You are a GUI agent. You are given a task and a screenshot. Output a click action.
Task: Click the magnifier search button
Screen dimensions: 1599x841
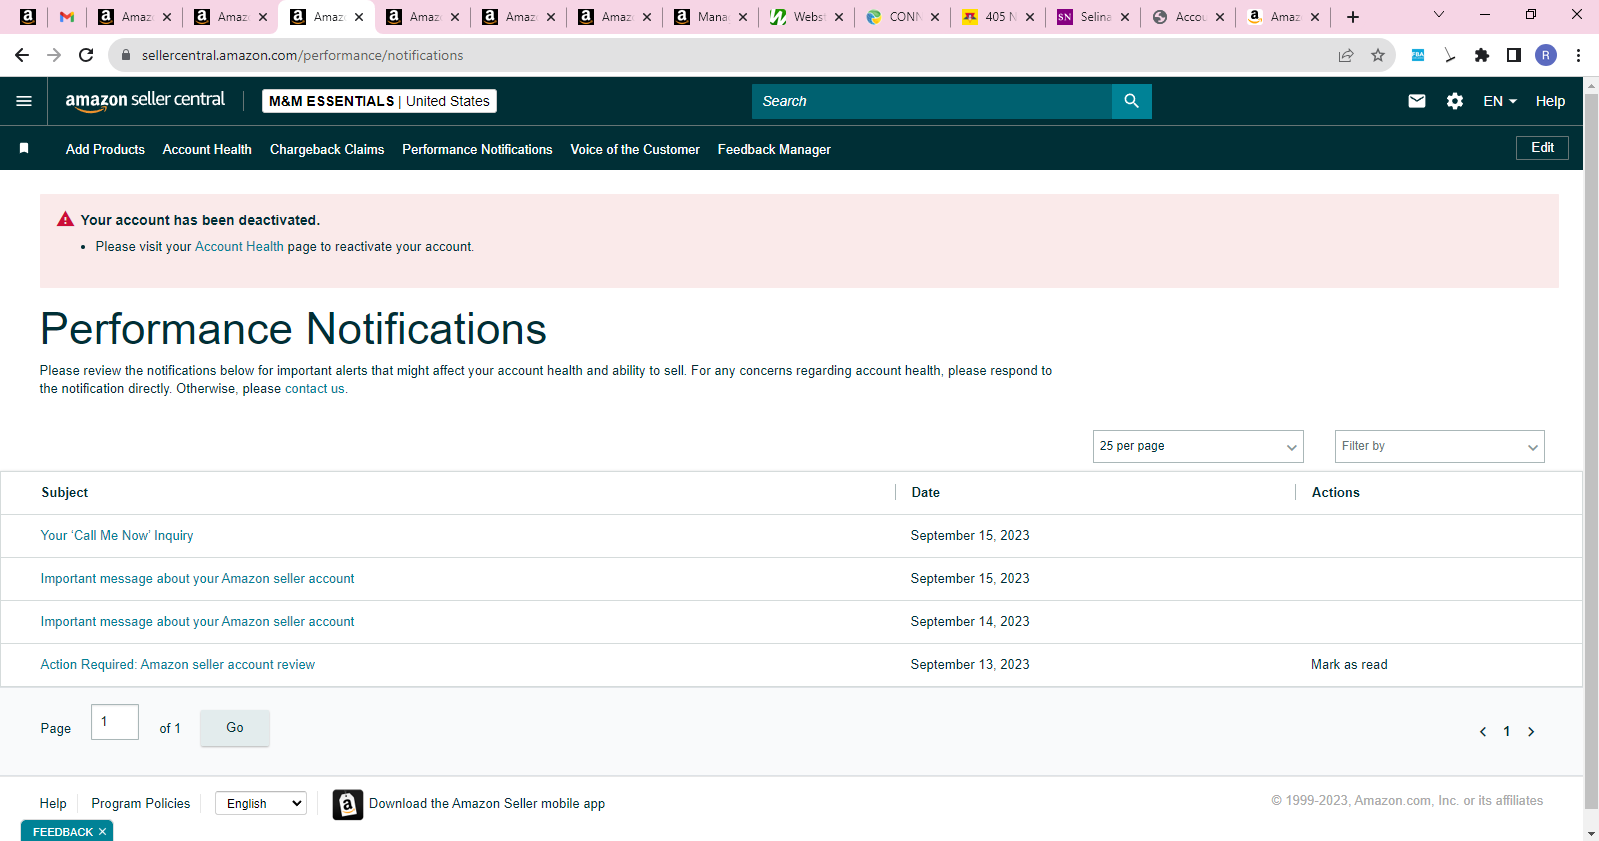point(1131,101)
